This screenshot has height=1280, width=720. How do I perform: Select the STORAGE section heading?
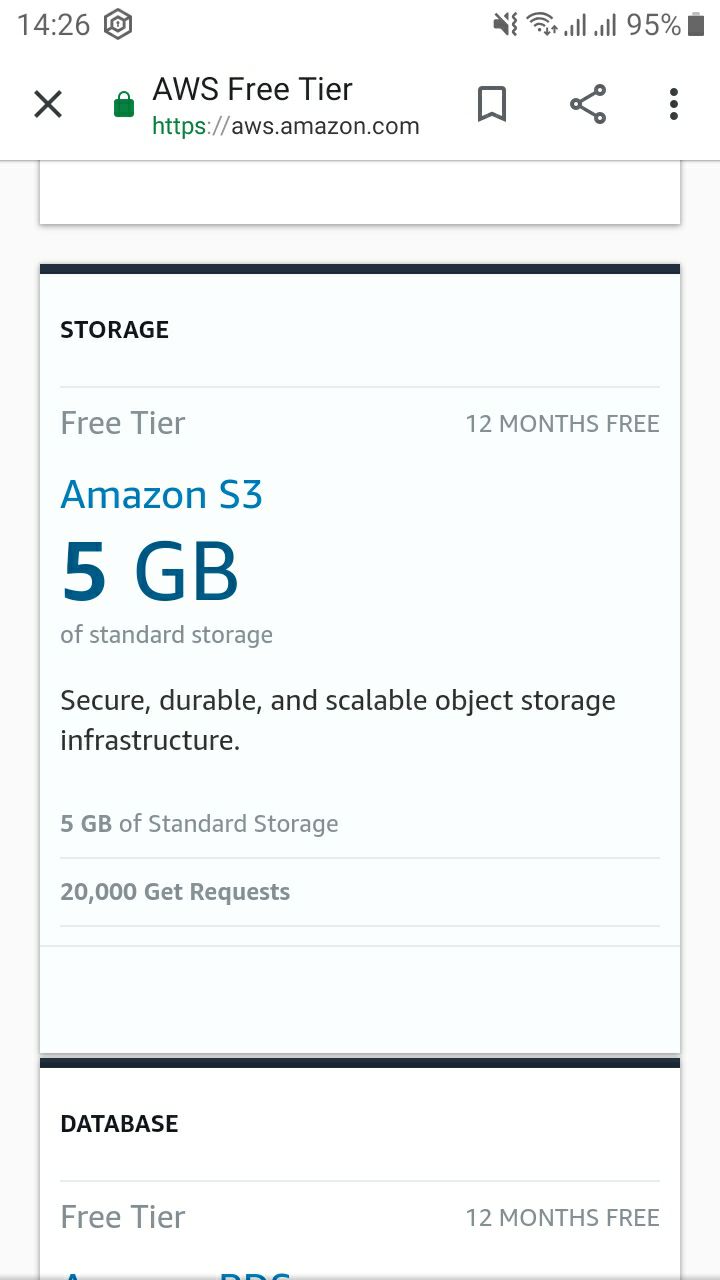coord(115,330)
